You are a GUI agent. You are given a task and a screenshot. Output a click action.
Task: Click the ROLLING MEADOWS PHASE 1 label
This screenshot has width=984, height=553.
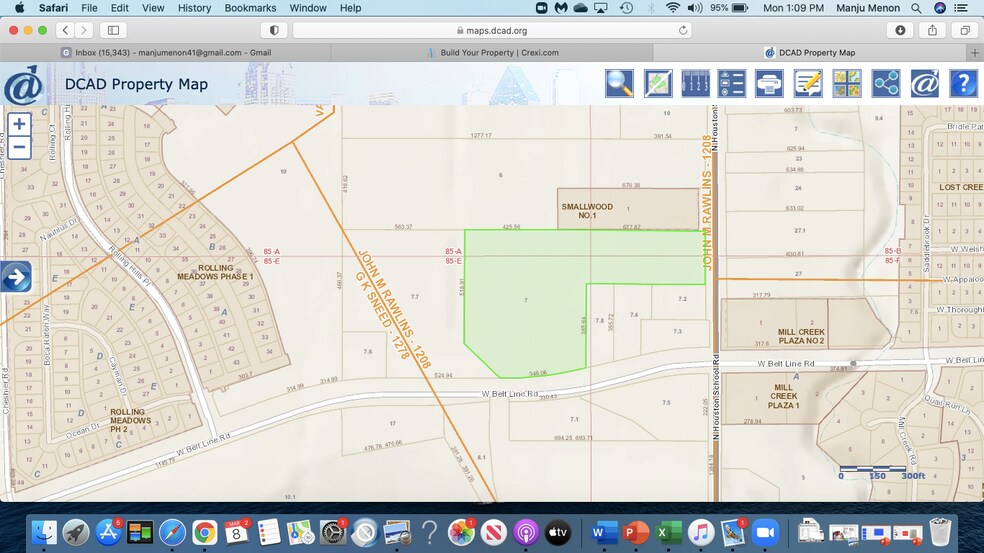click(x=215, y=272)
